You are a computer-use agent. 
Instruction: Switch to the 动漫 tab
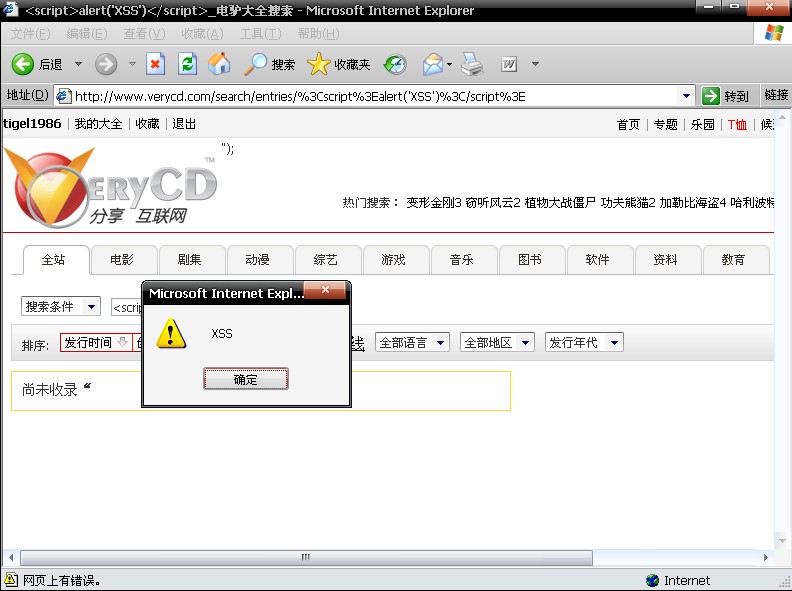coord(258,260)
